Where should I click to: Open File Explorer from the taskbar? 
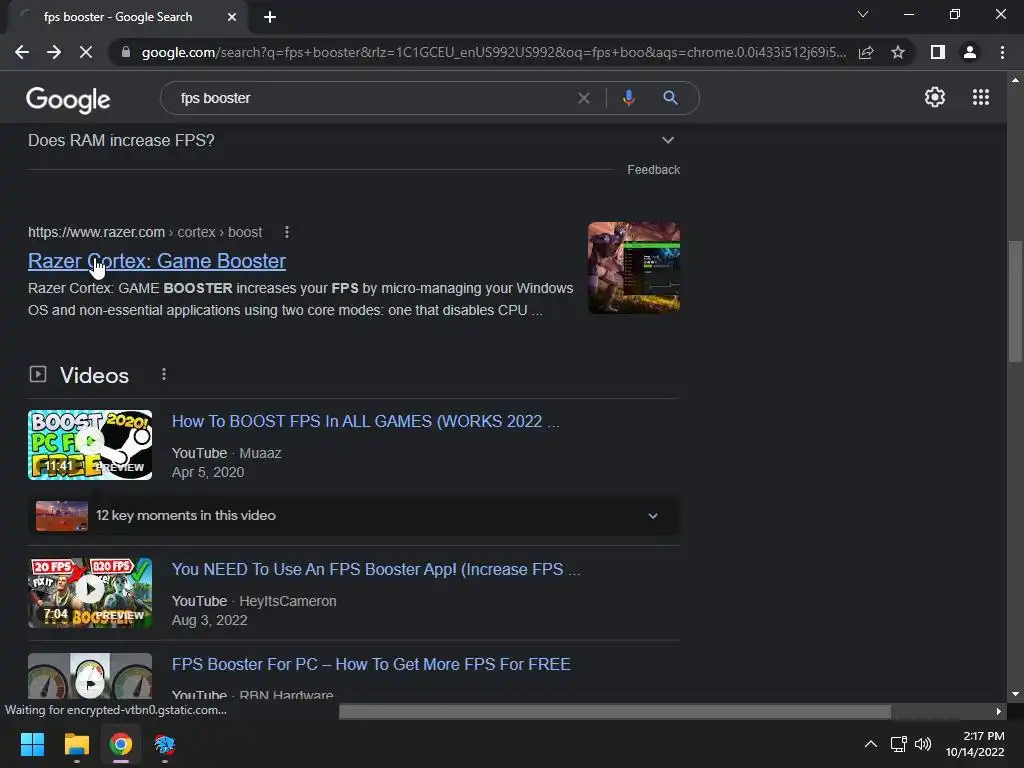[76, 744]
